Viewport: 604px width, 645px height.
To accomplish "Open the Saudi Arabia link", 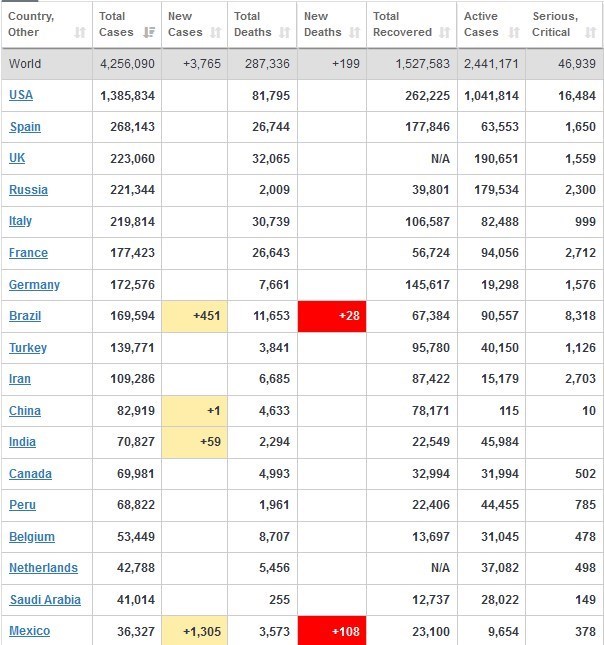I will click(45, 600).
